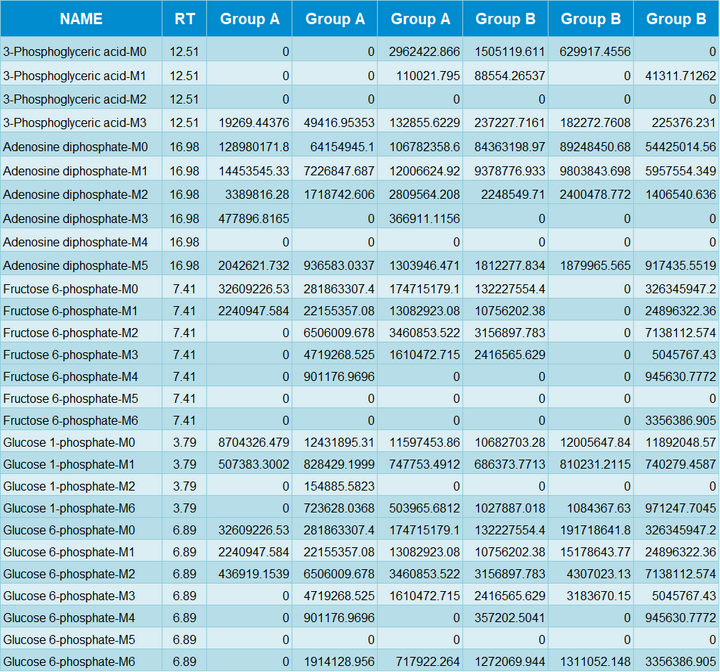Click the RT column header

point(185,19)
